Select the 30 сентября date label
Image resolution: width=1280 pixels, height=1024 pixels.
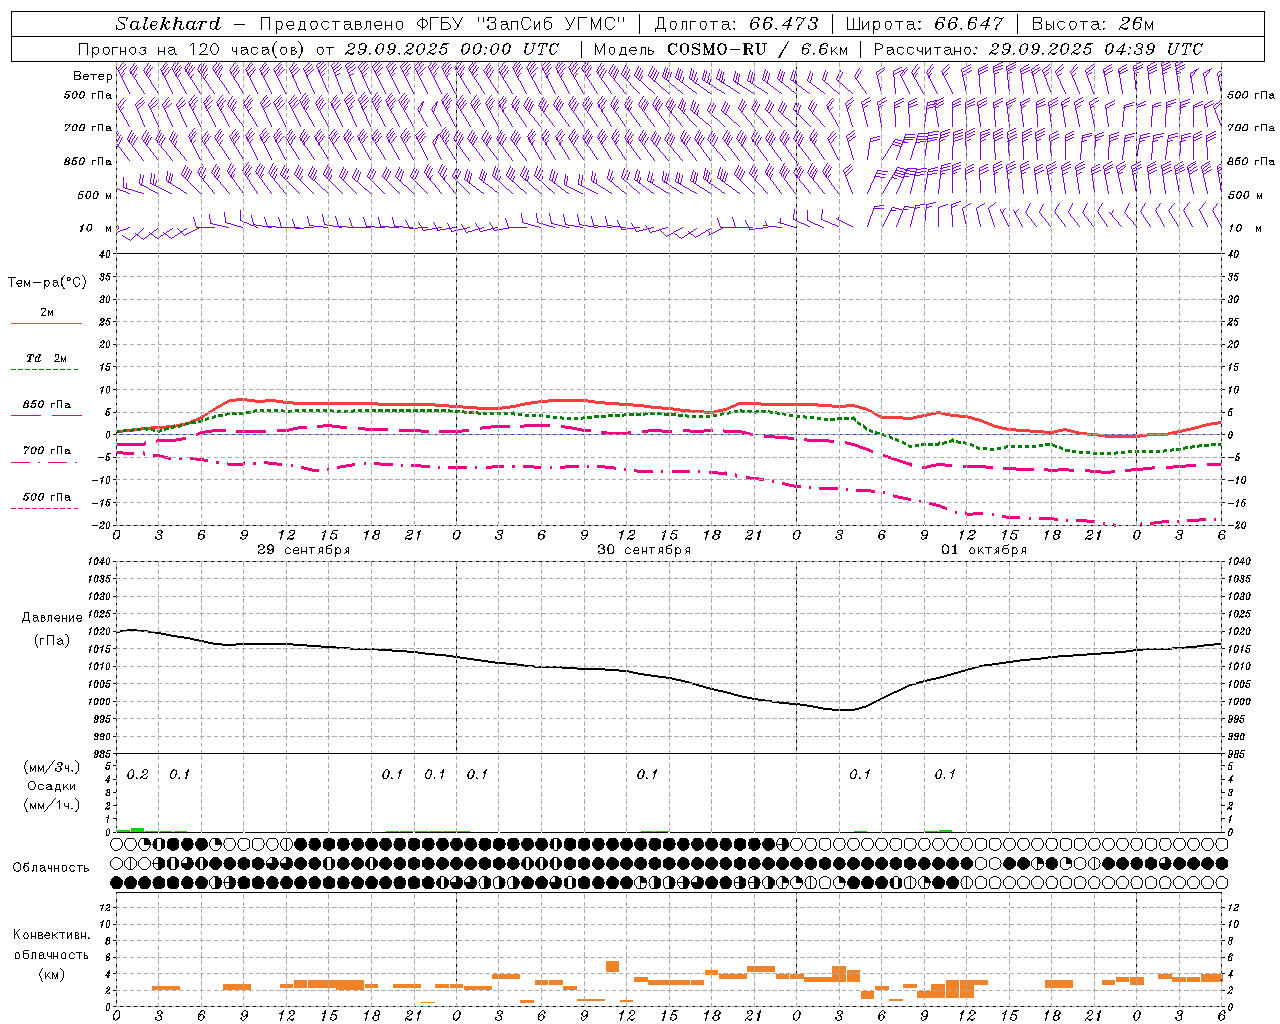644,550
